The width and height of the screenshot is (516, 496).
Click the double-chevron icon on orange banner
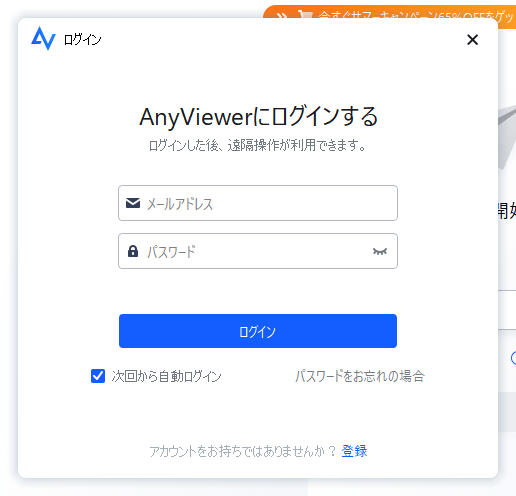pyautogui.click(x=282, y=16)
